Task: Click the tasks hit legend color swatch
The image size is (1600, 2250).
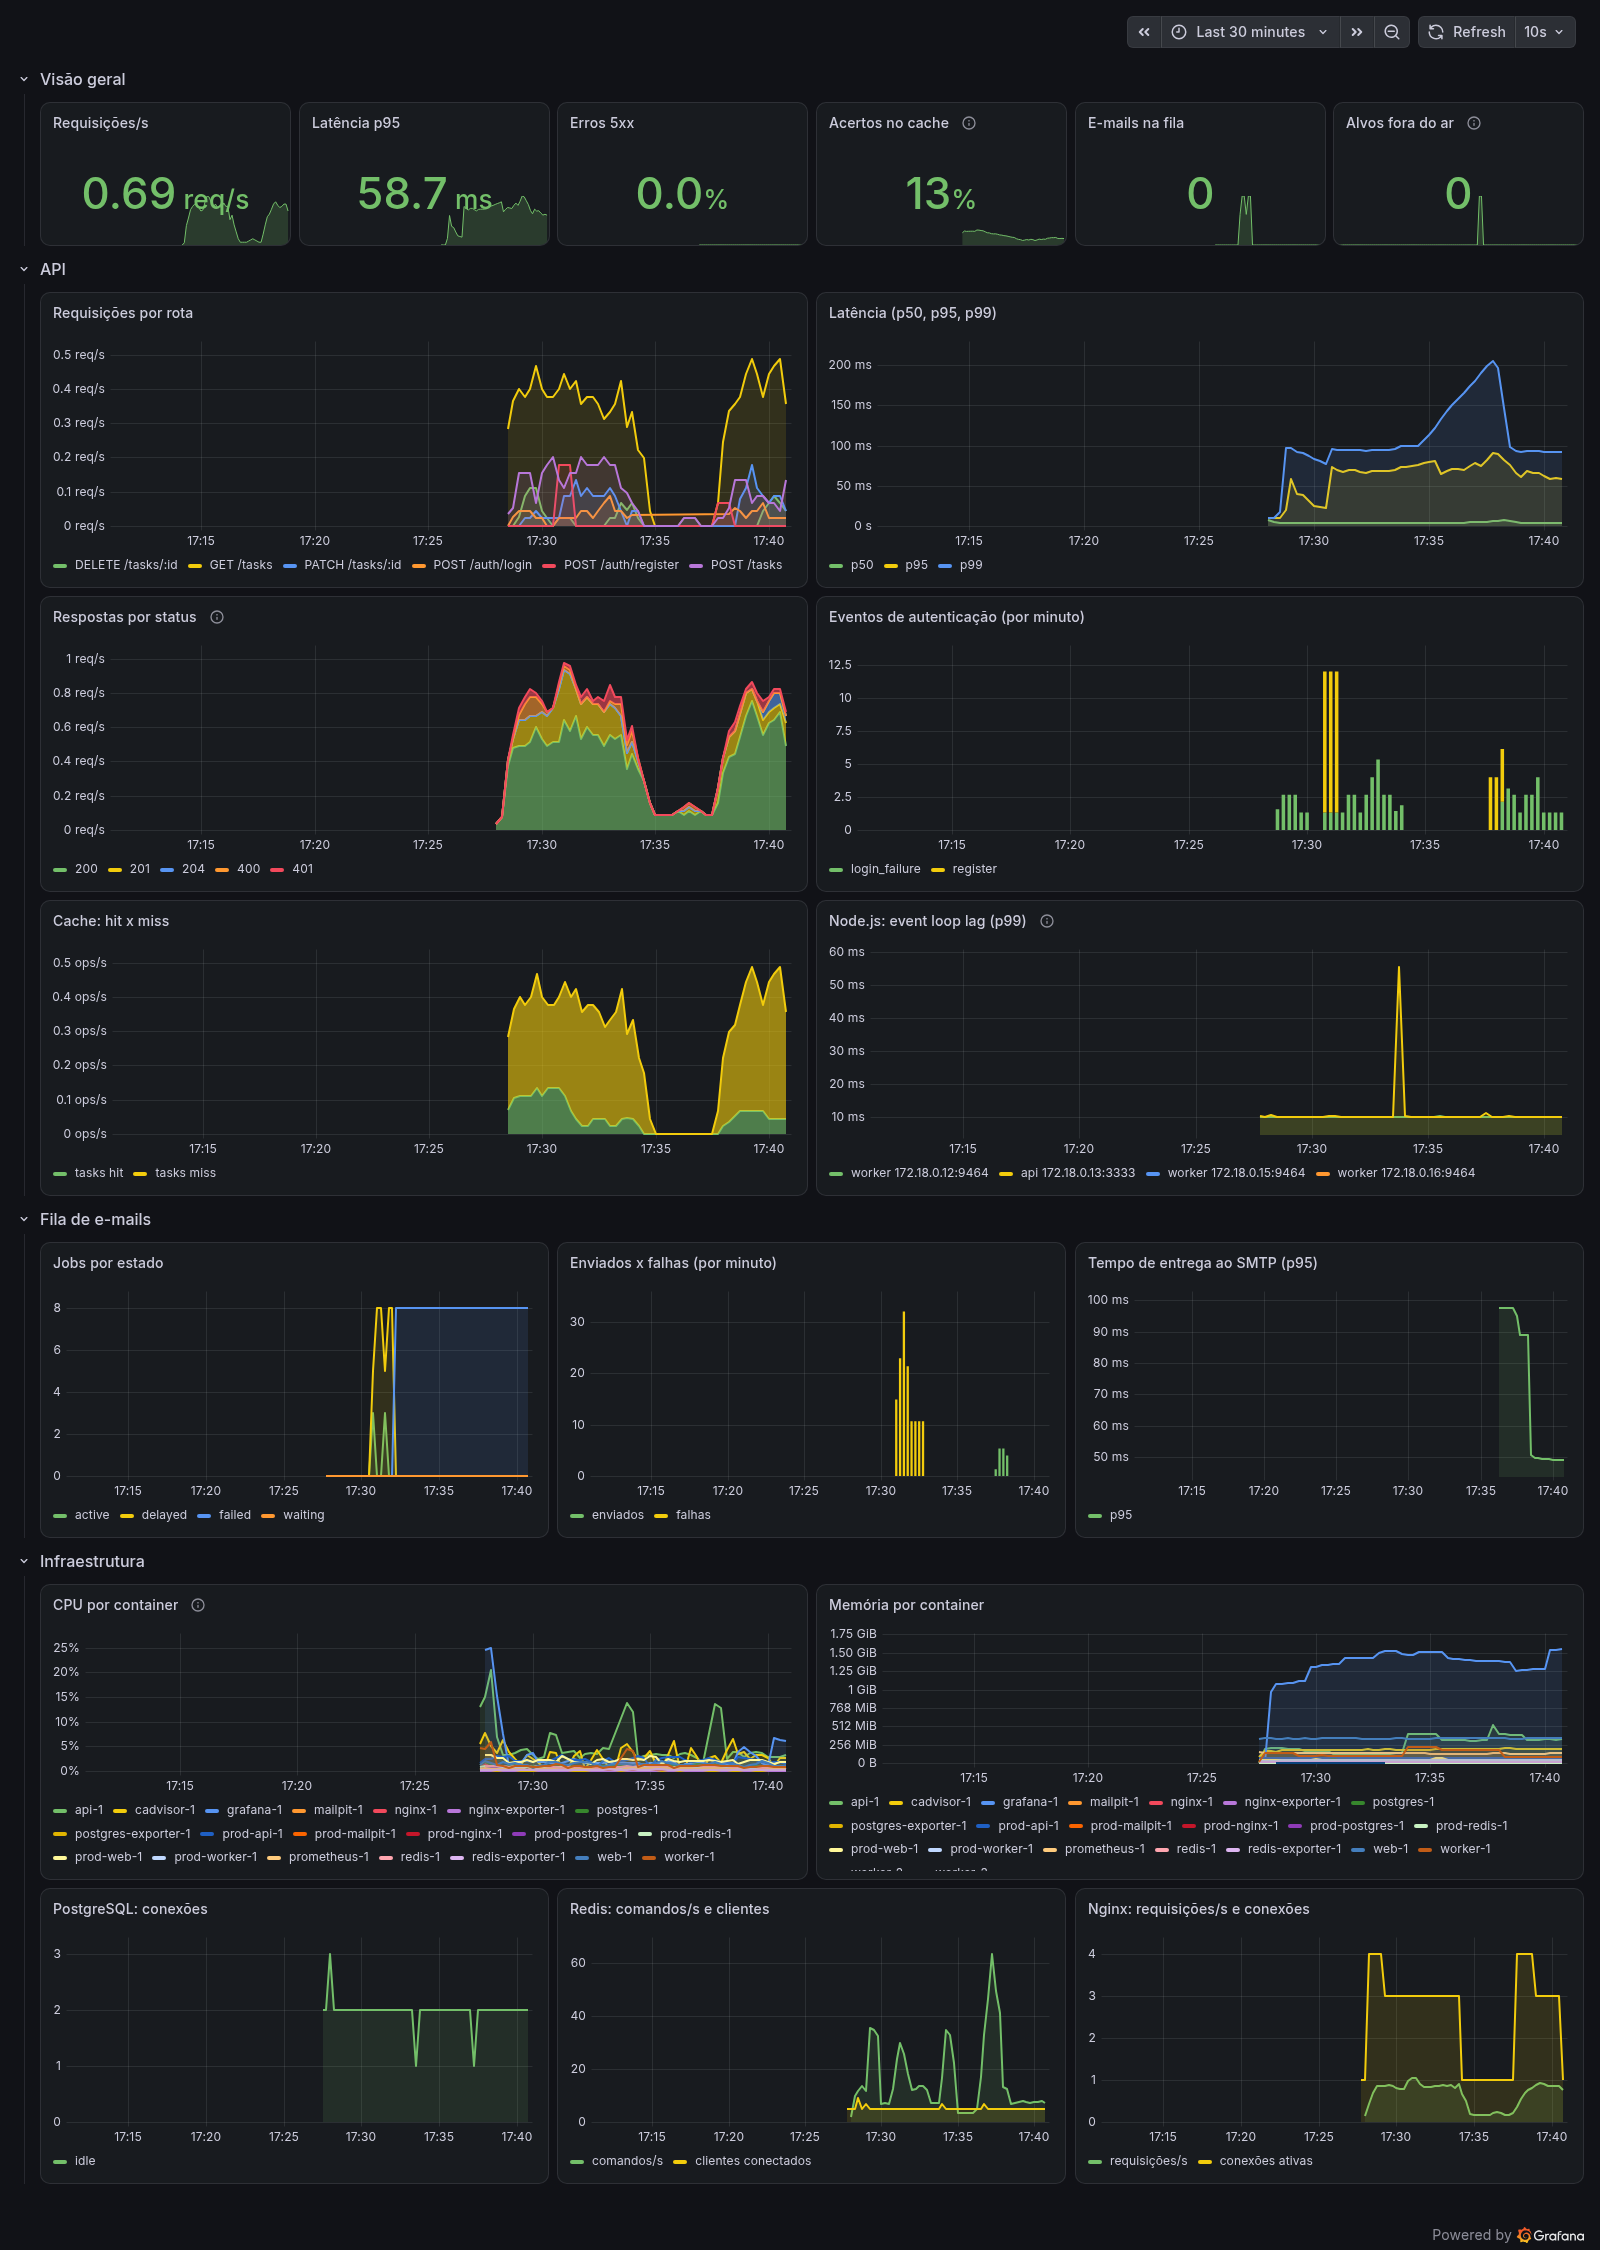Action: click(60, 1174)
